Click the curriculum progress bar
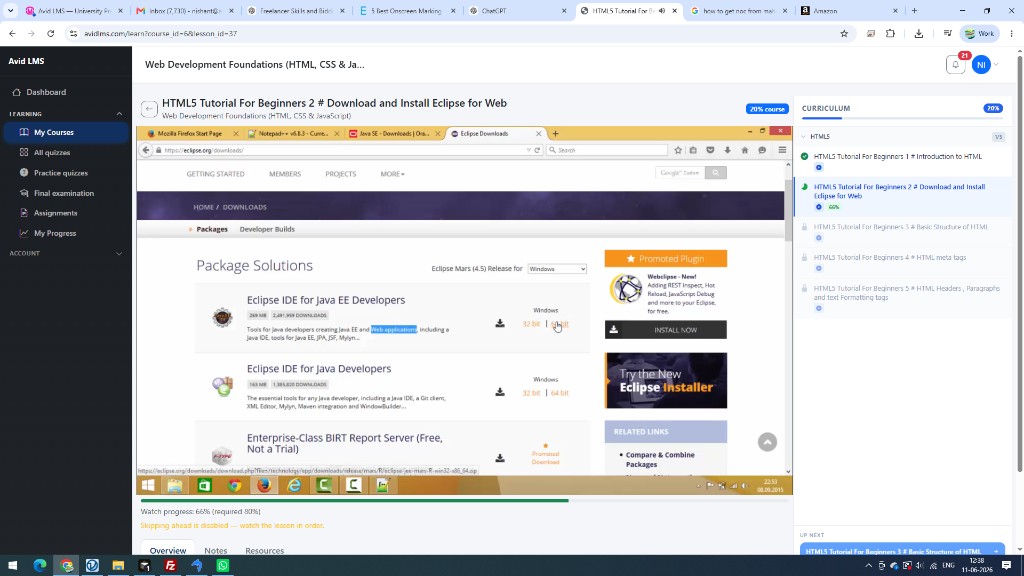This screenshot has width=1024, height=576. point(902,118)
